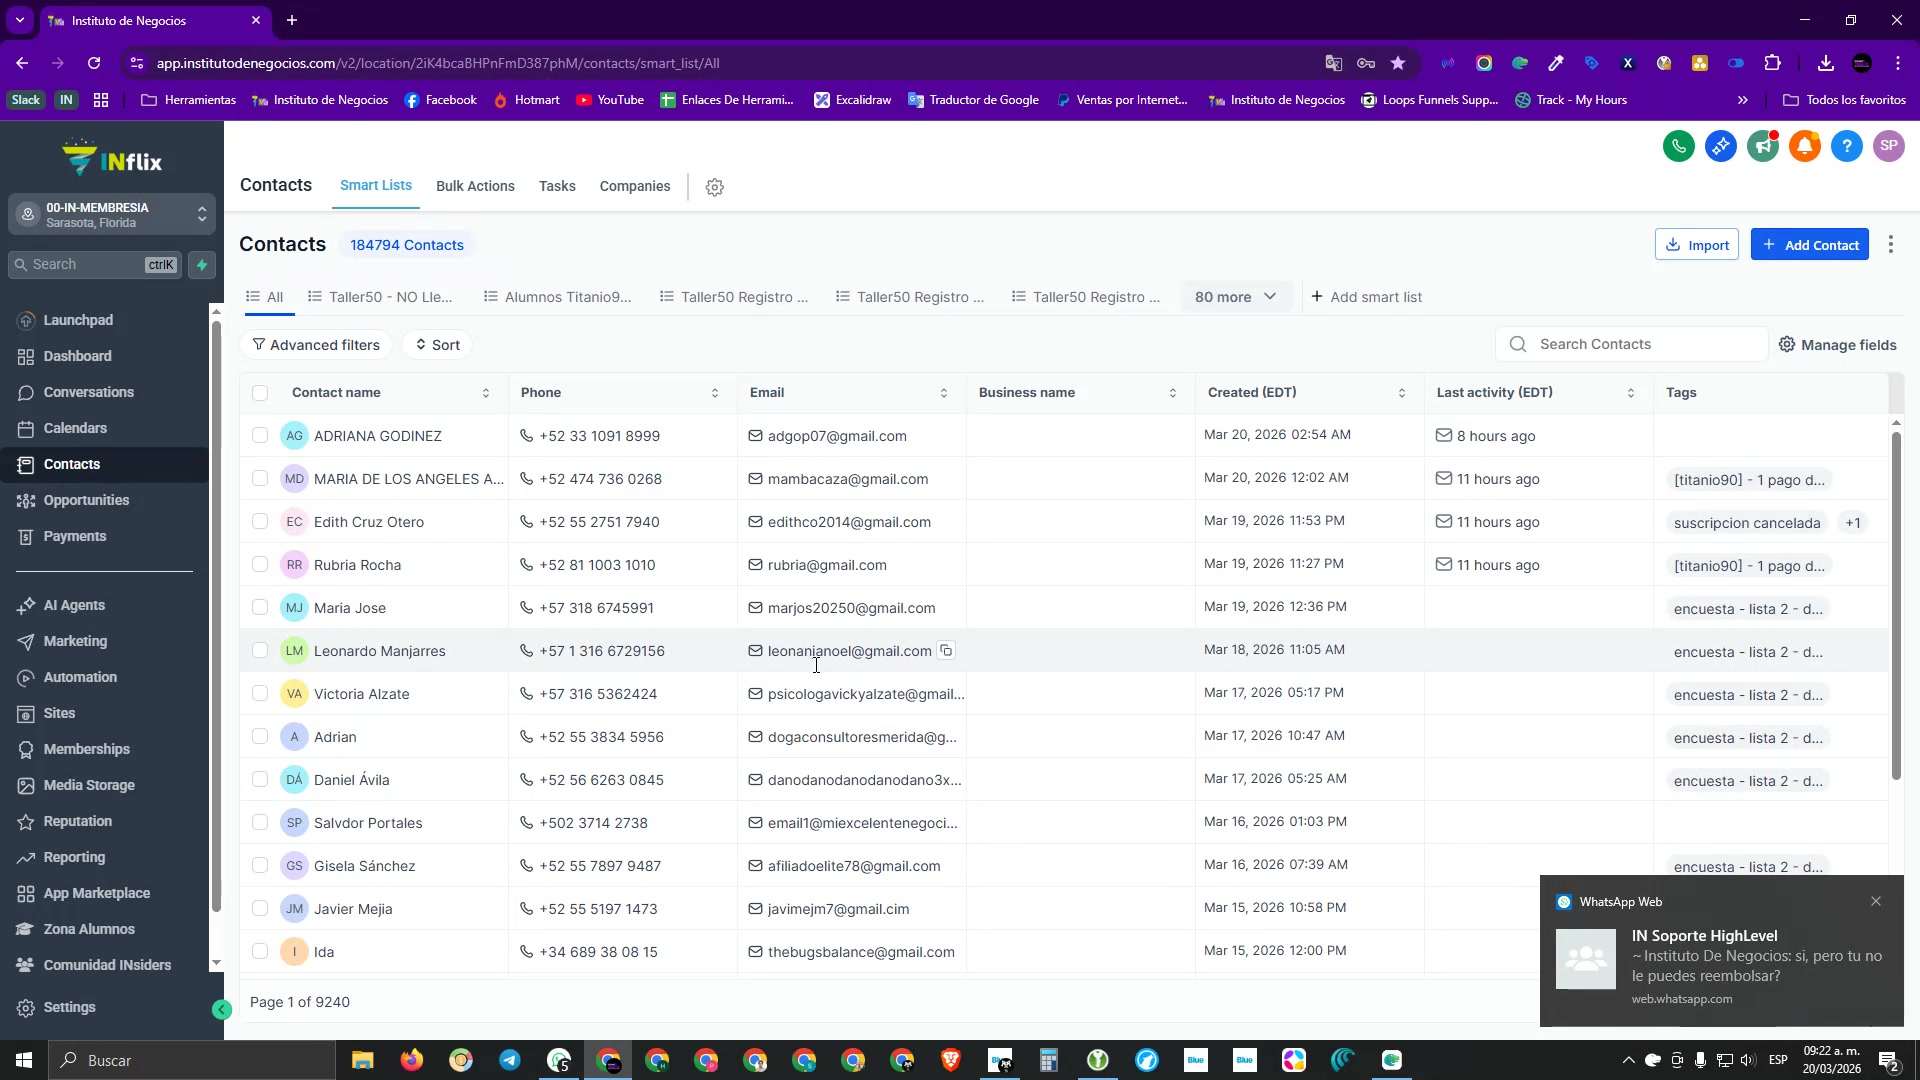Open the contacts settings gear icon
The image size is (1920, 1080).
[714, 187]
